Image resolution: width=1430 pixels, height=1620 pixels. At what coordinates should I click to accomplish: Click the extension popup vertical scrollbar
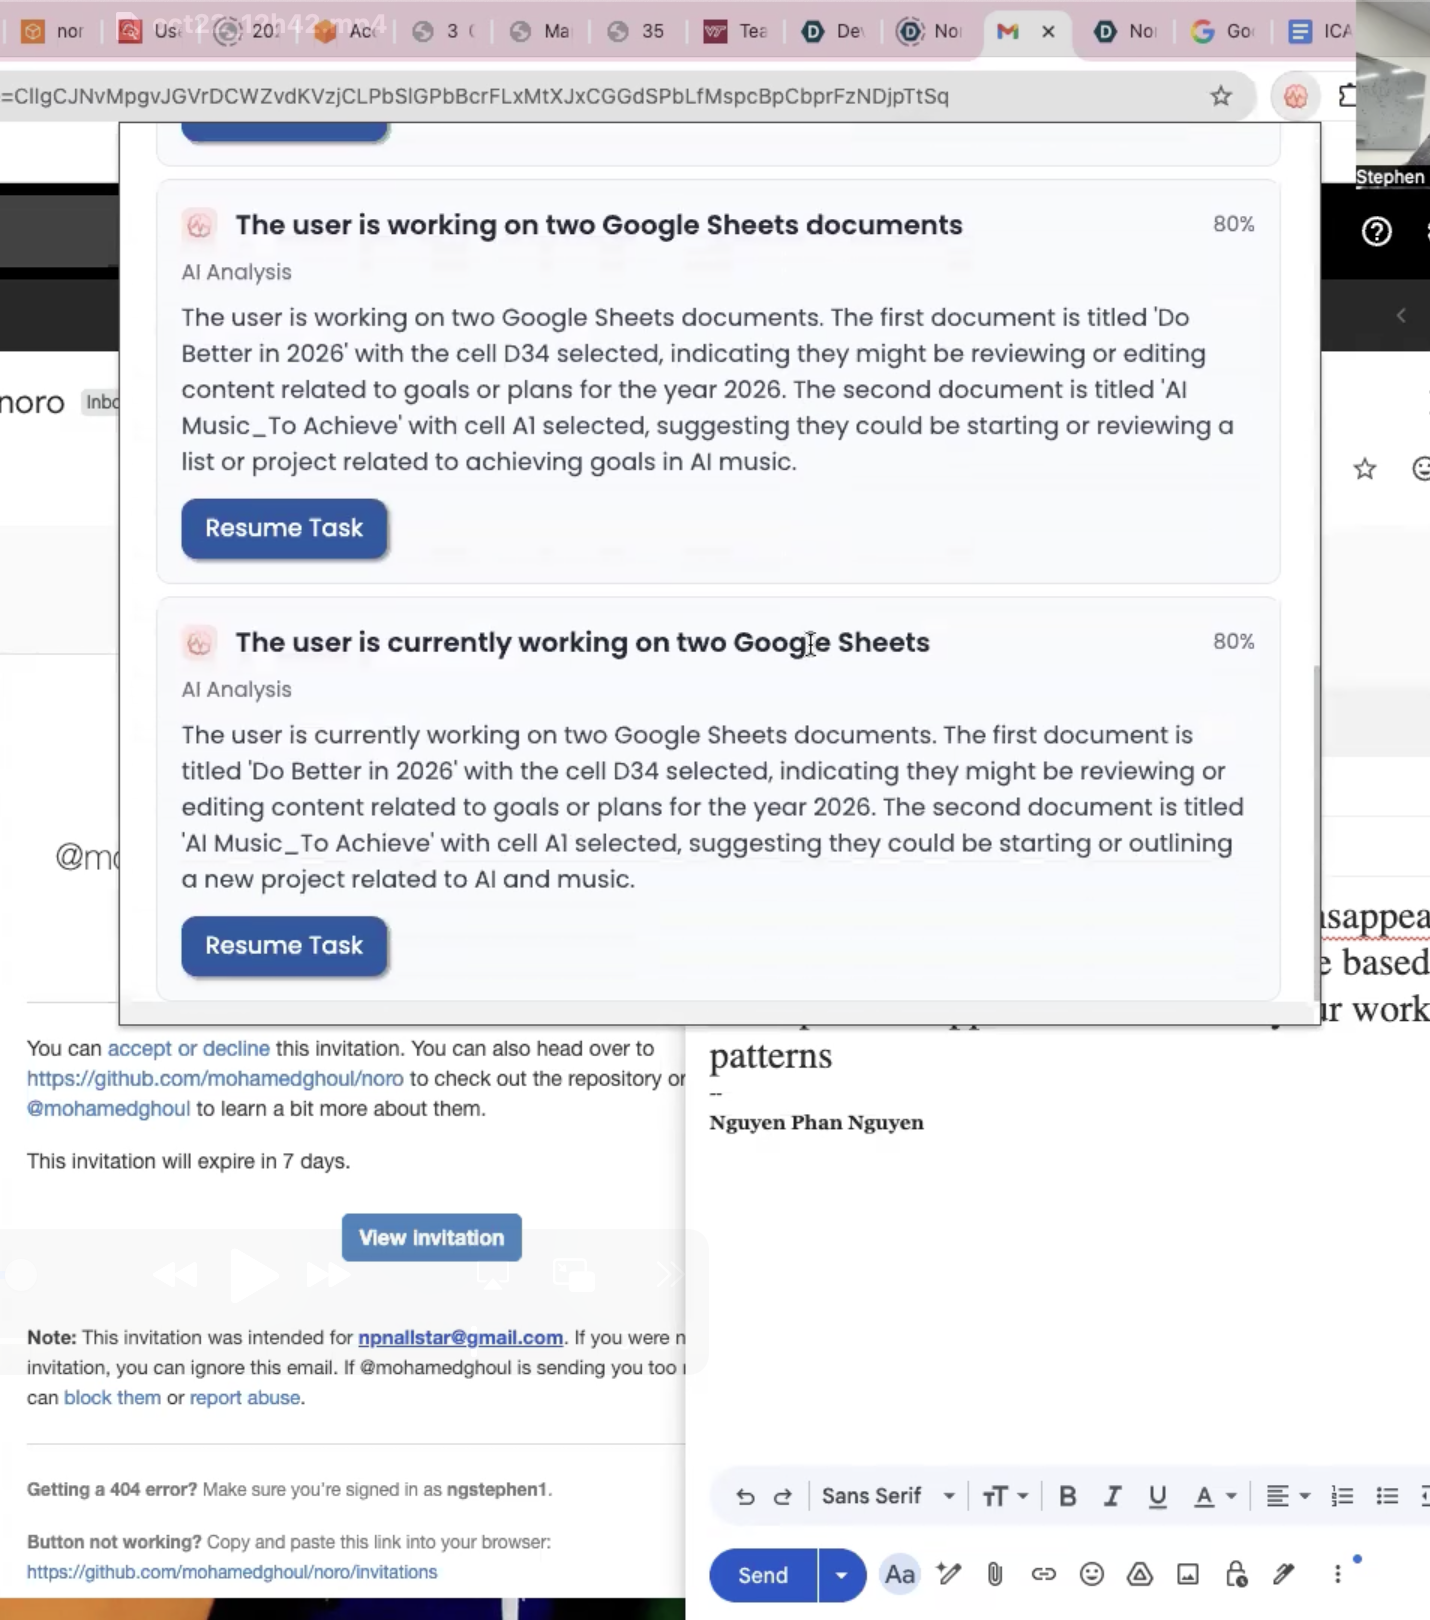coord(1316,831)
